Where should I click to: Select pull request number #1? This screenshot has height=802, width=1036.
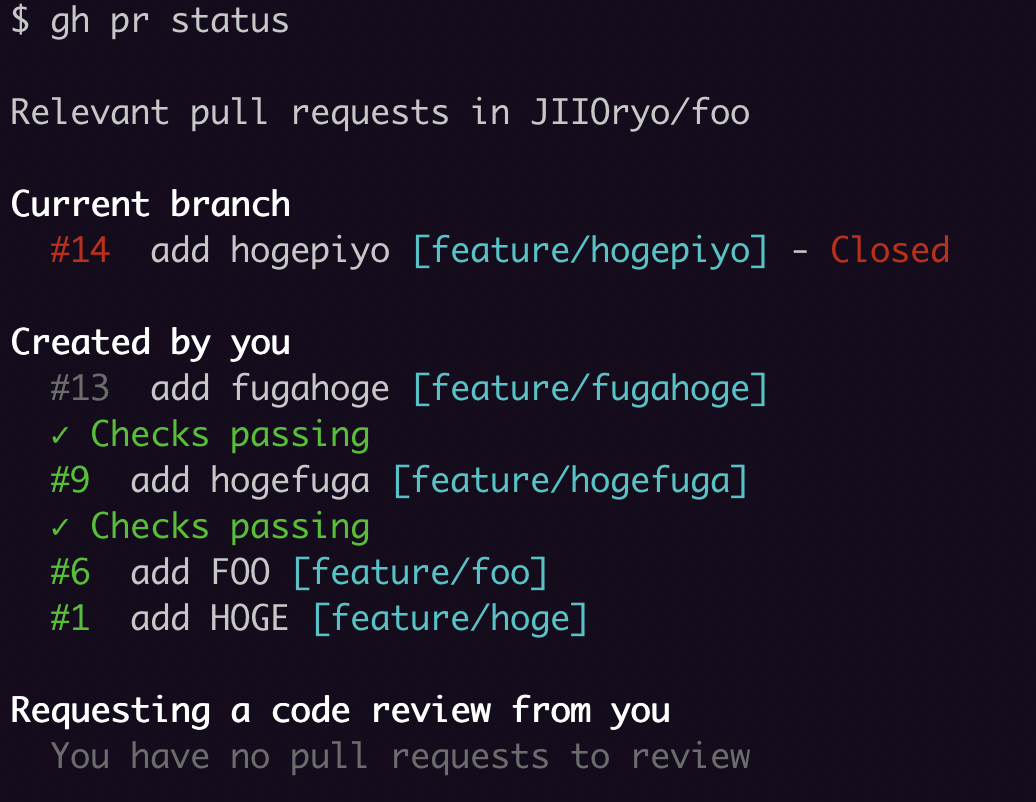(x=70, y=619)
